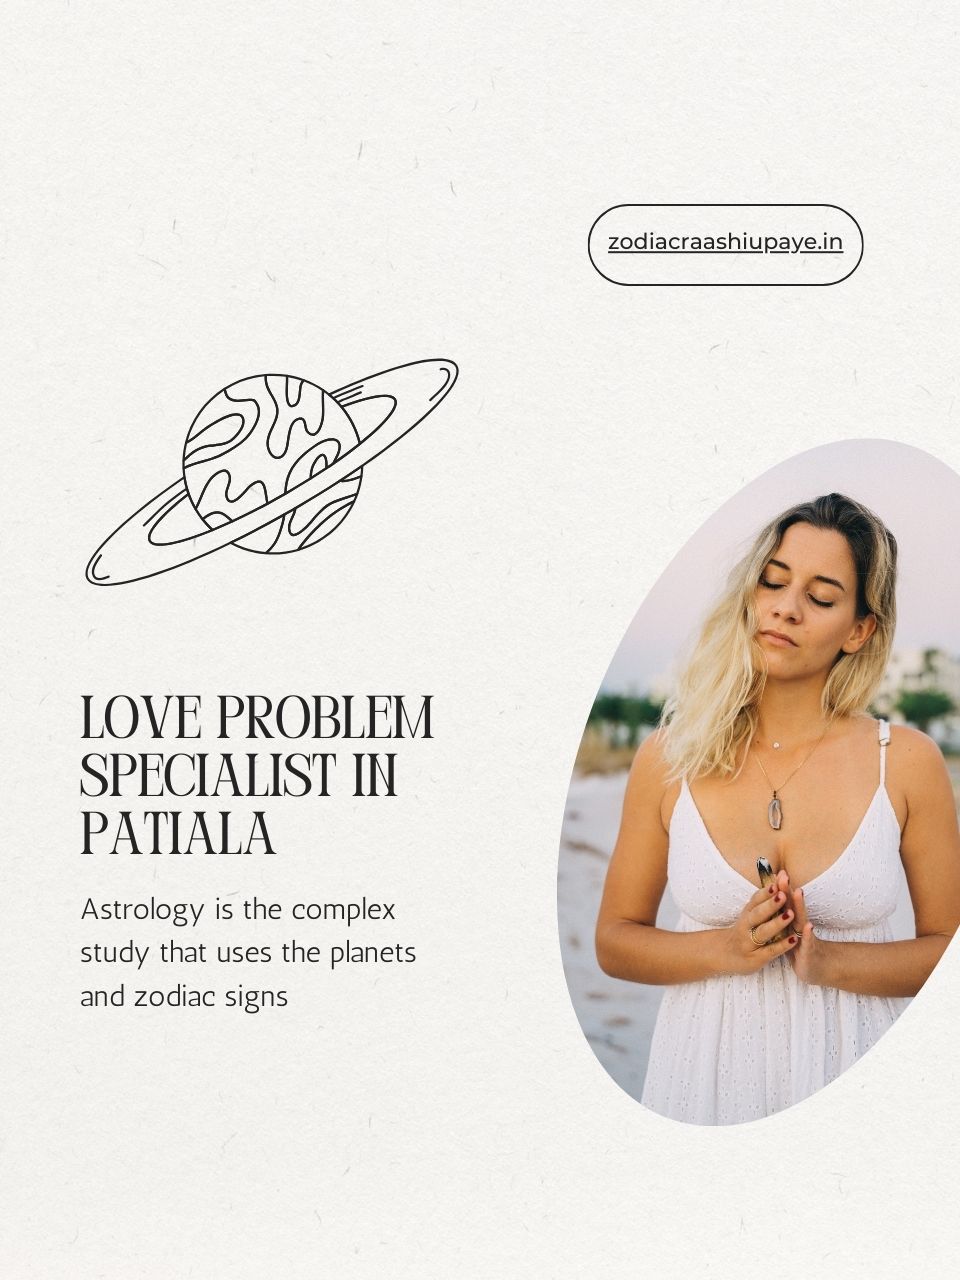Click the Saturn planet illustration globe

pyautogui.click(x=271, y=463)
